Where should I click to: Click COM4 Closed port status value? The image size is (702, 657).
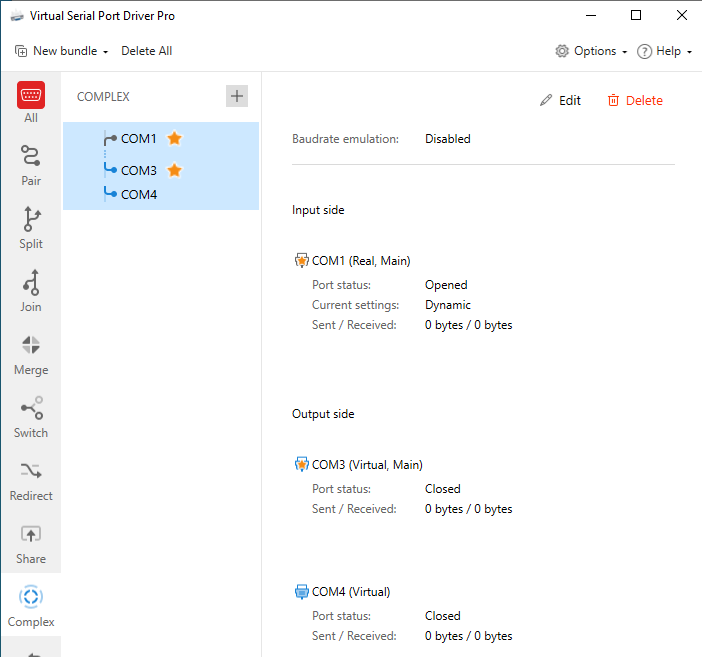click(x=442, y=616)
